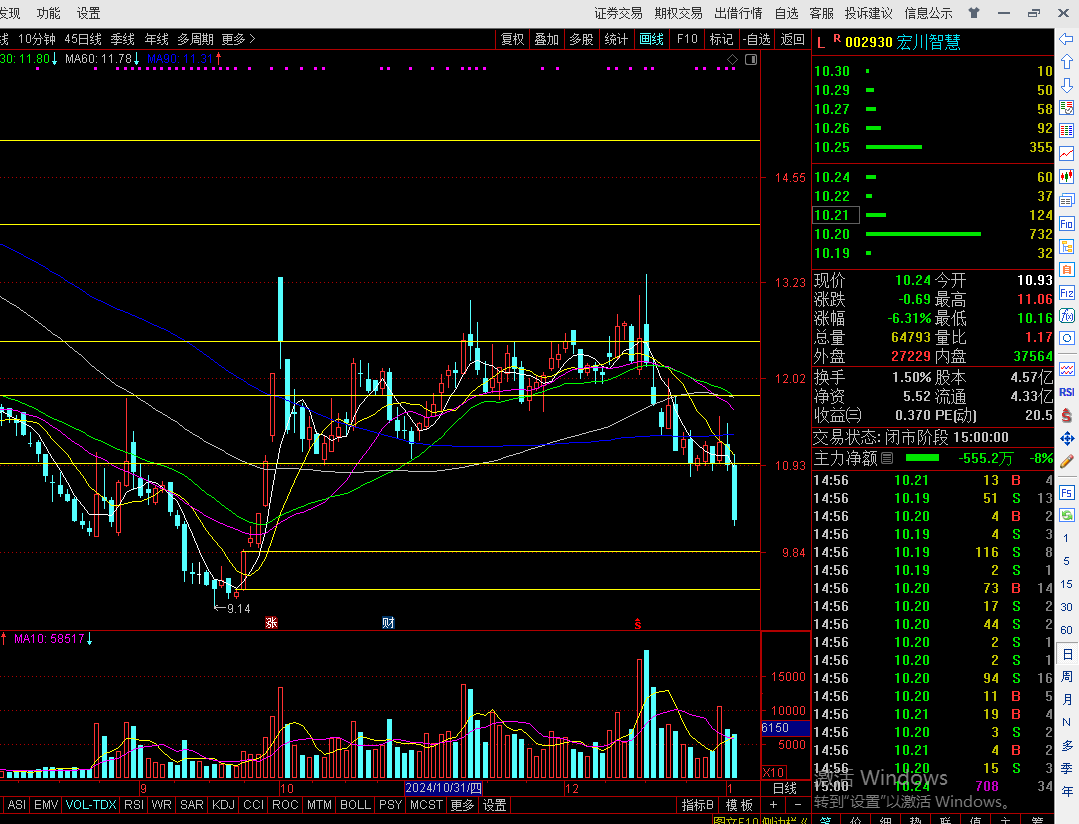Click the 返回 return button
This screenshot has width=1079, height=824.
point(793,39)
